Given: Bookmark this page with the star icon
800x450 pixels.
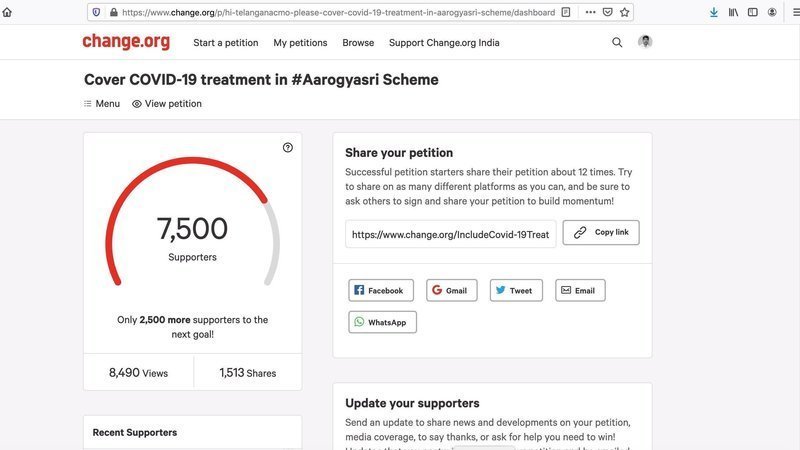Looking at the screenshot, I should [625, 13].
